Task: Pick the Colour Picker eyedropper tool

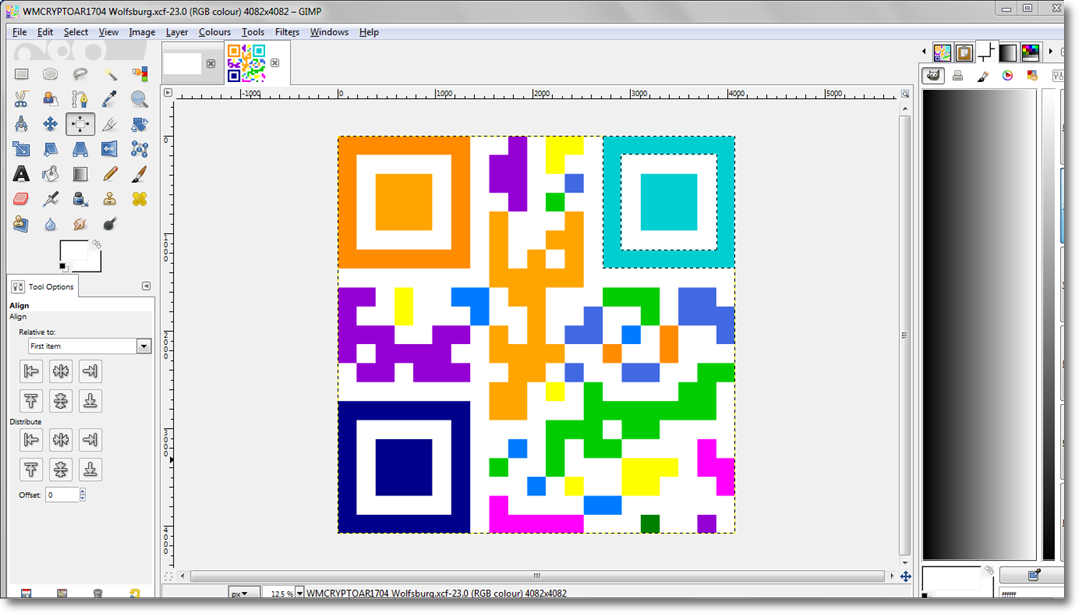Action: (110, 99)
